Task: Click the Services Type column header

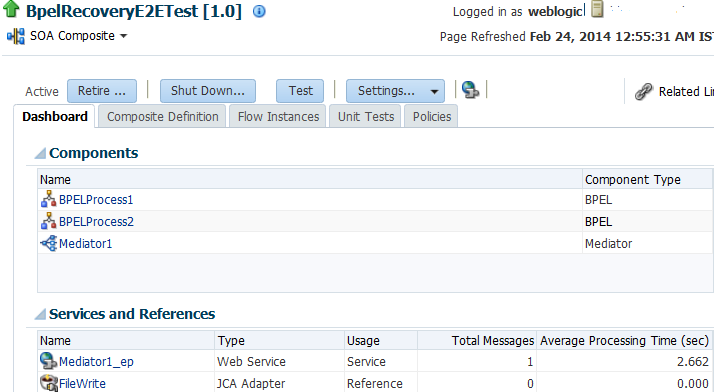Action: (279, 341)
